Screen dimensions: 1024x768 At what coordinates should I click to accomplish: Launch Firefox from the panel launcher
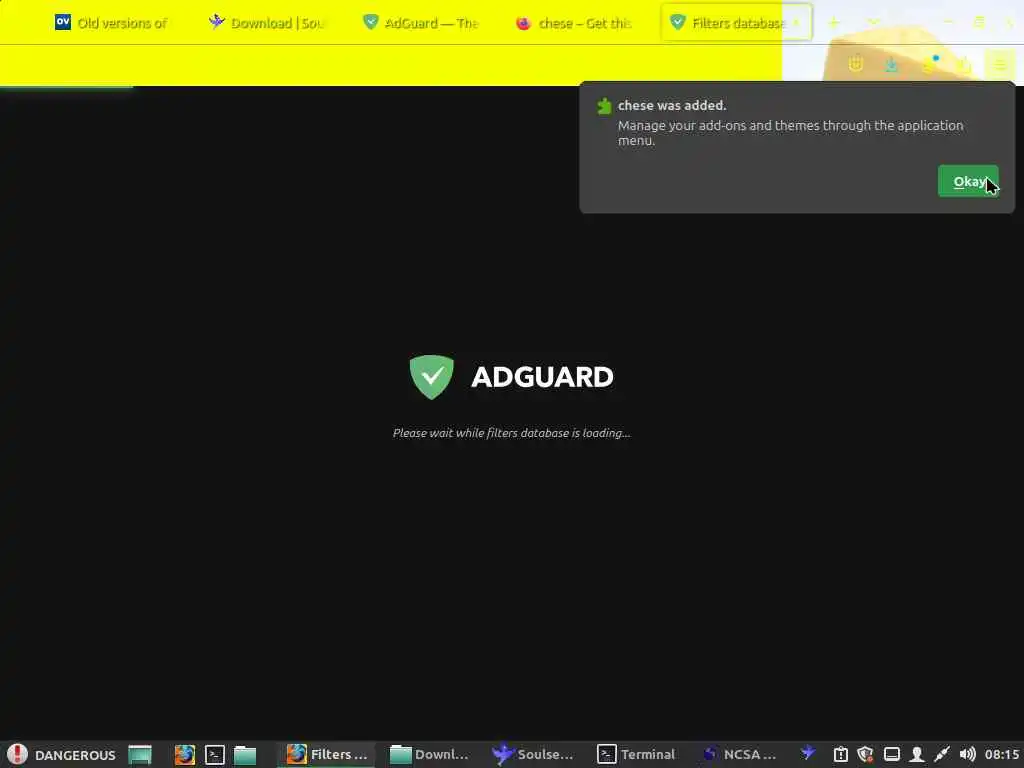click(185, 754)
